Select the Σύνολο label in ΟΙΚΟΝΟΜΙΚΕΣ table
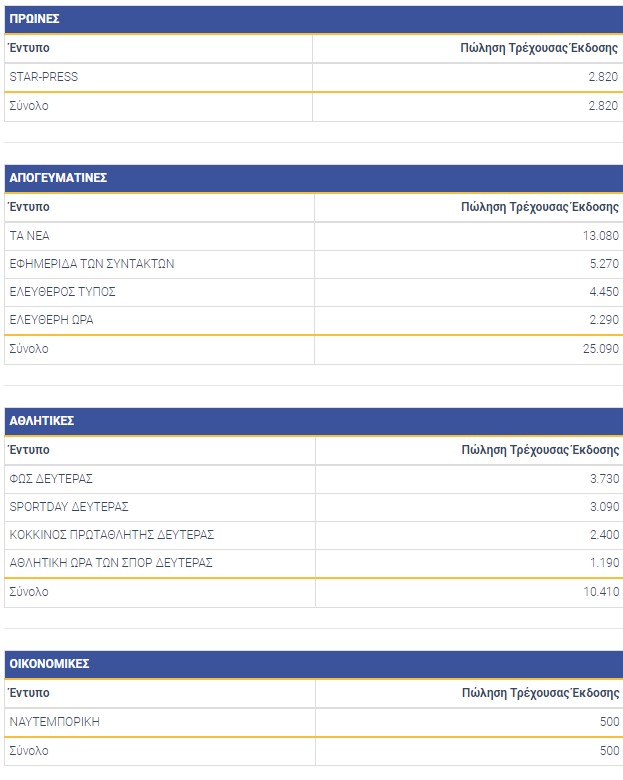 pyautogui.click(x=28, y=750)
